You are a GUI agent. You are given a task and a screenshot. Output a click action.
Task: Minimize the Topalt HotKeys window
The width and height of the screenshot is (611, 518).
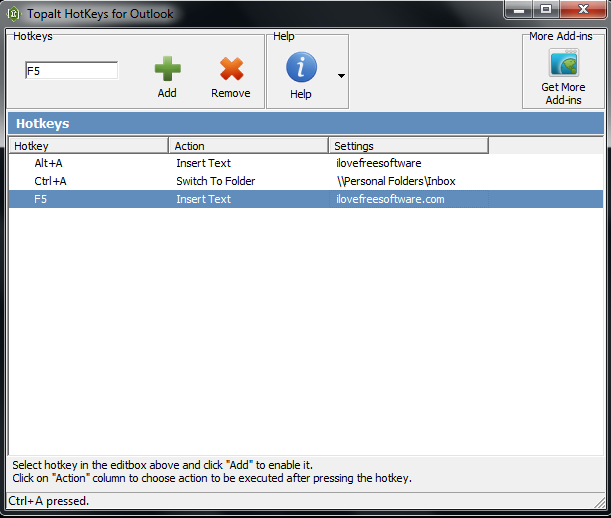point(519,9)
